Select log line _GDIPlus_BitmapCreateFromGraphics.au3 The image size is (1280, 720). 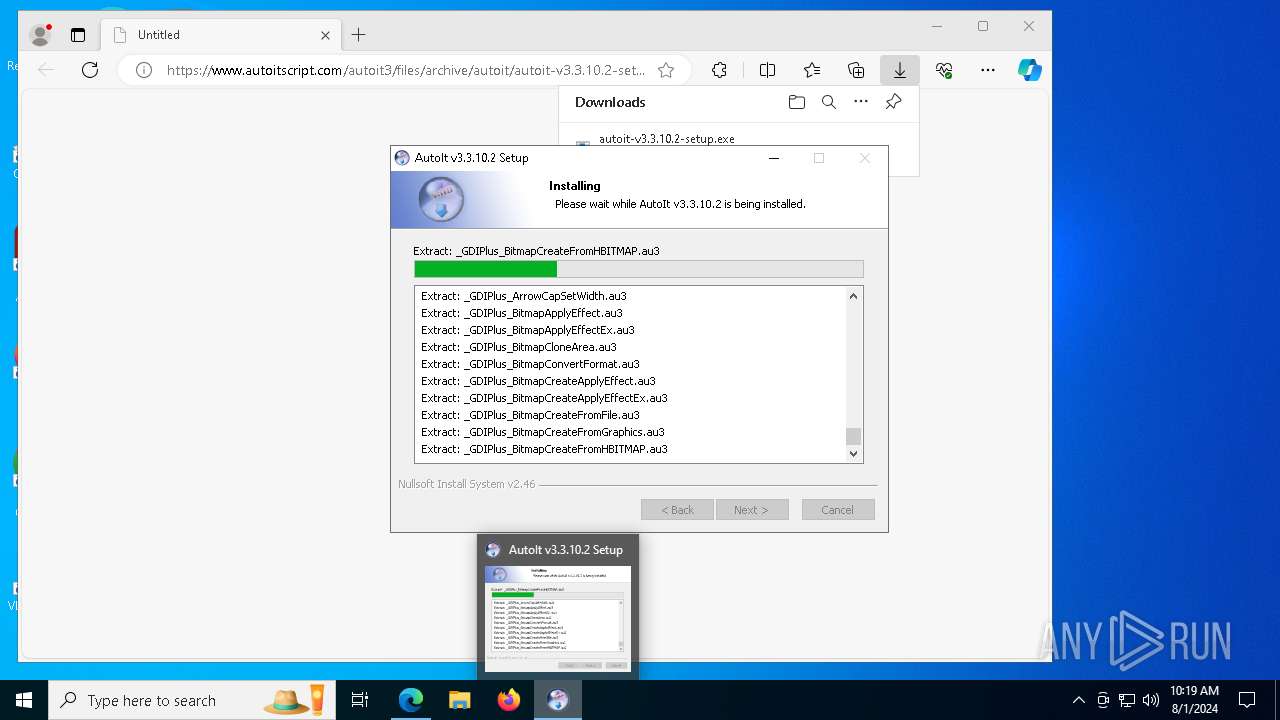(x=543, y=432)
